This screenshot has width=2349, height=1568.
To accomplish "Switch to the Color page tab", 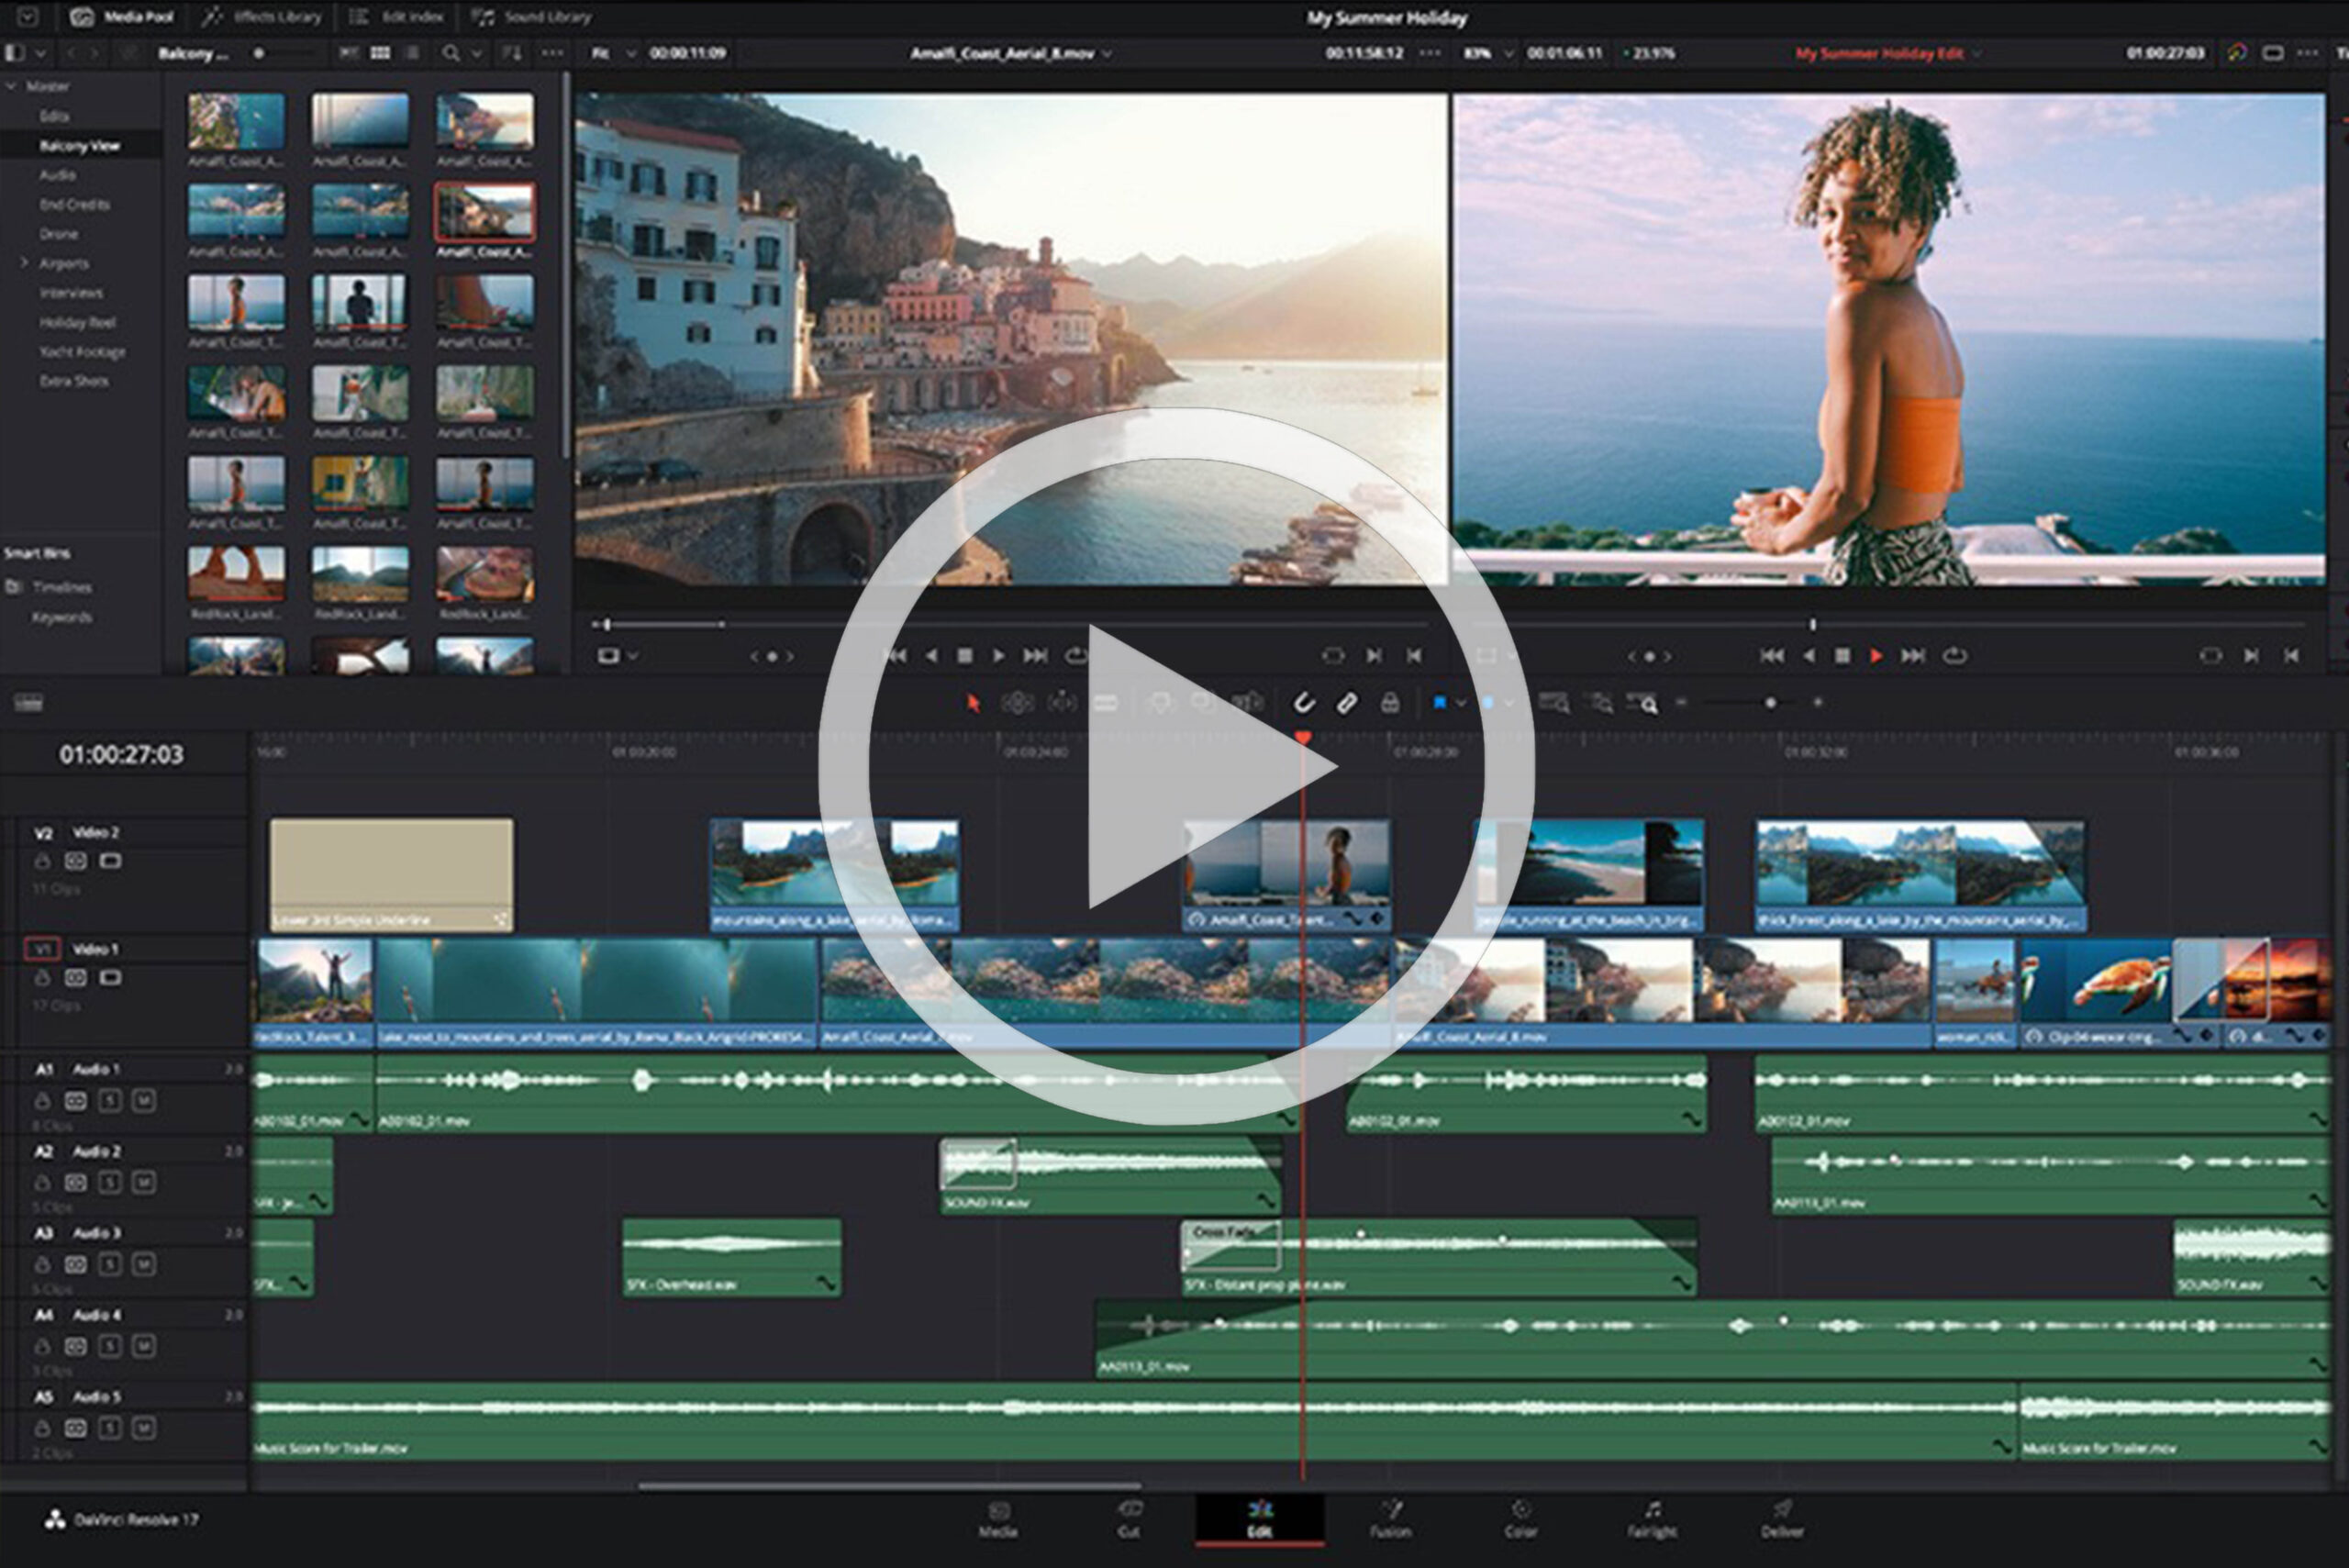I will [x=1520, y=1519].
